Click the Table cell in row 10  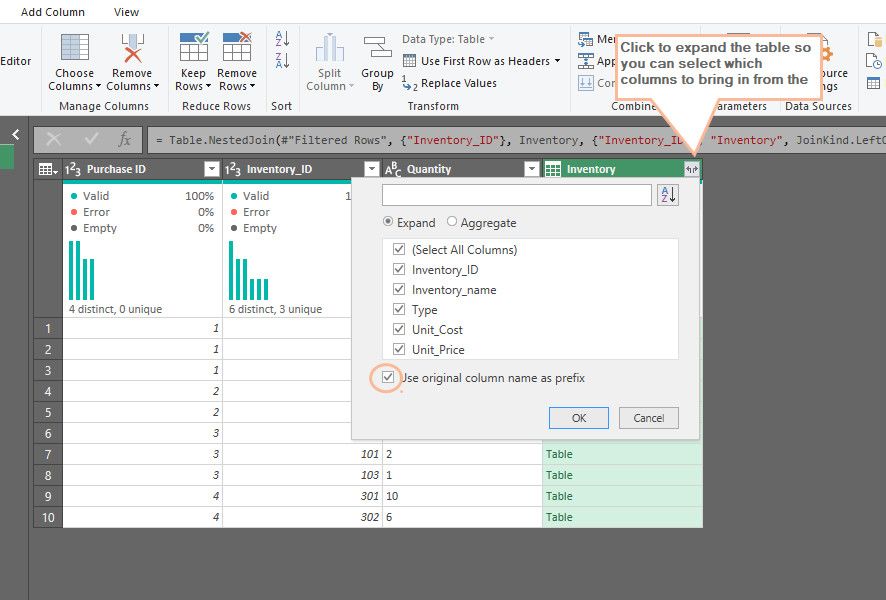point(622,517)
